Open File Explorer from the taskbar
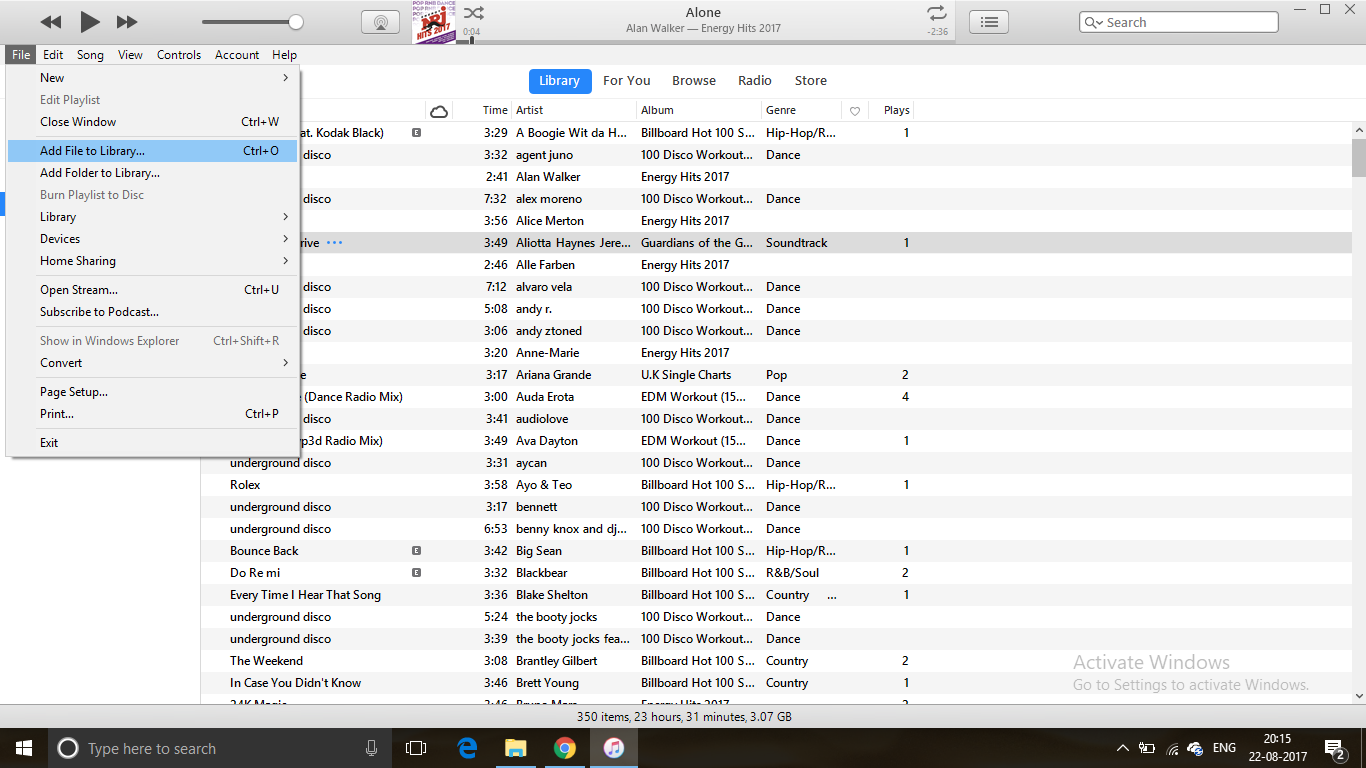 click(515, 748)
